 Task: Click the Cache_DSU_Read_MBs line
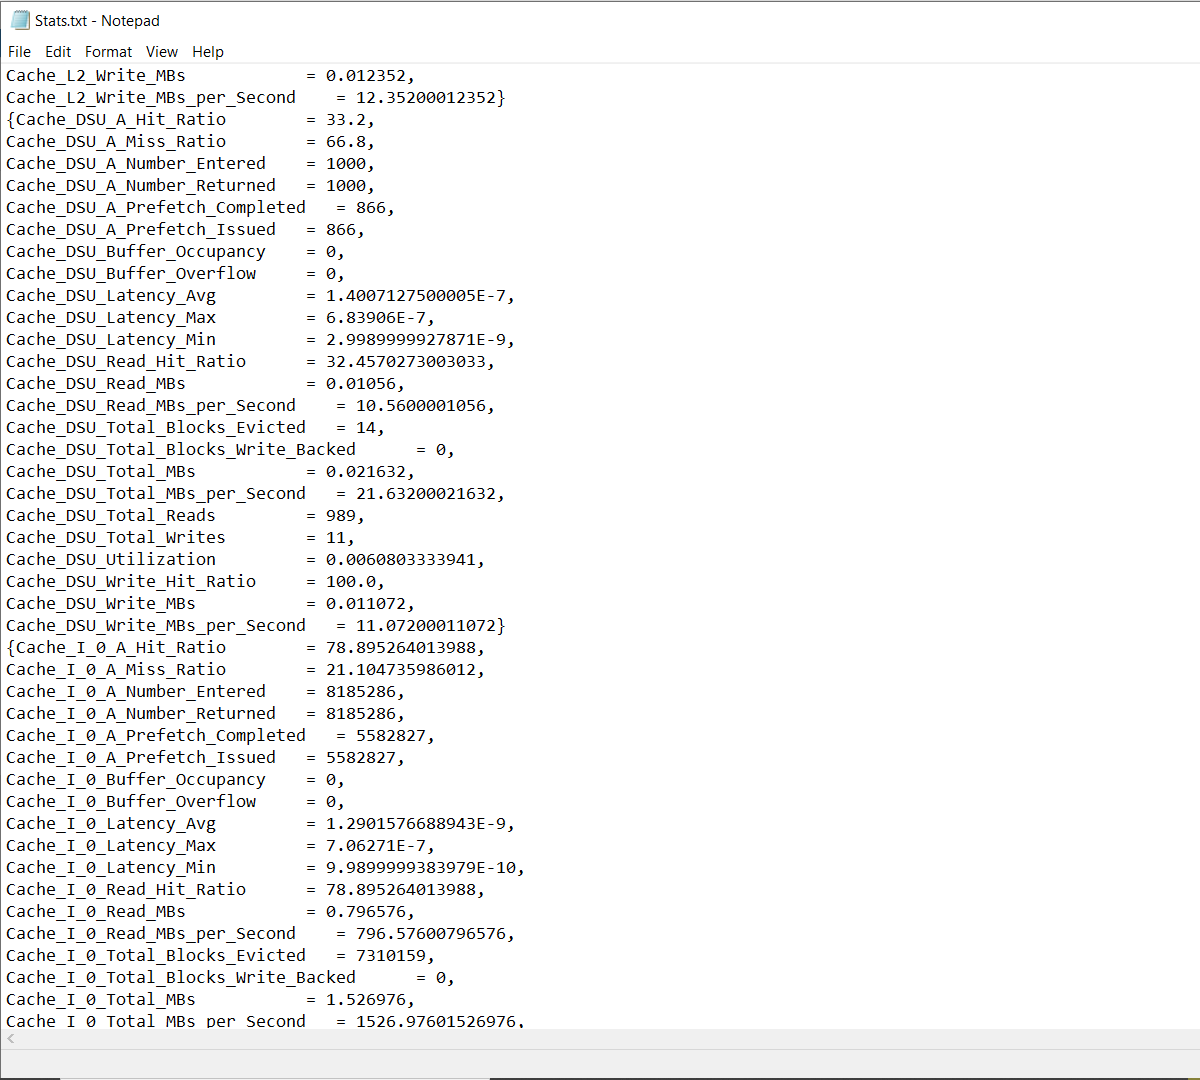tap(205, 384)
